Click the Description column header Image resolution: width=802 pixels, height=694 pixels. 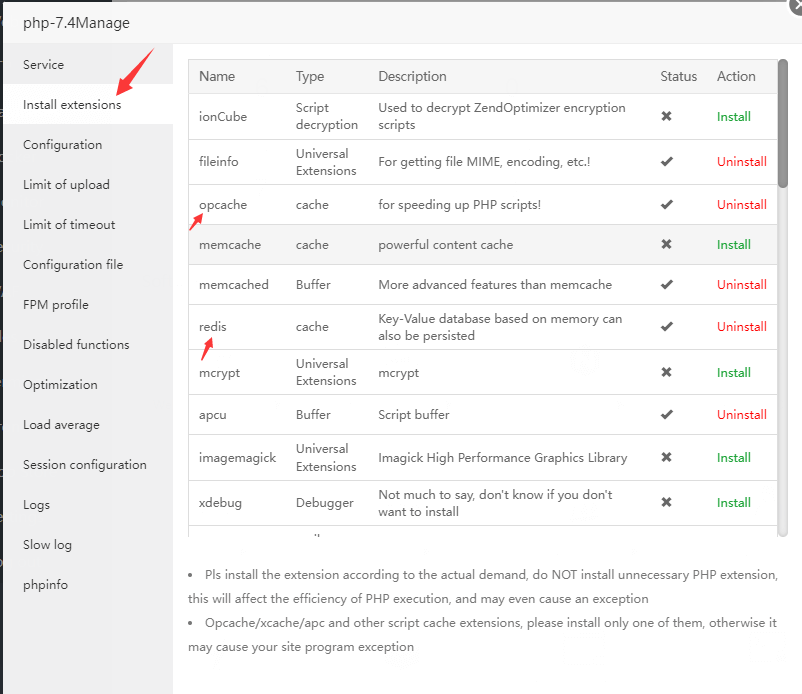coord(412,76)
